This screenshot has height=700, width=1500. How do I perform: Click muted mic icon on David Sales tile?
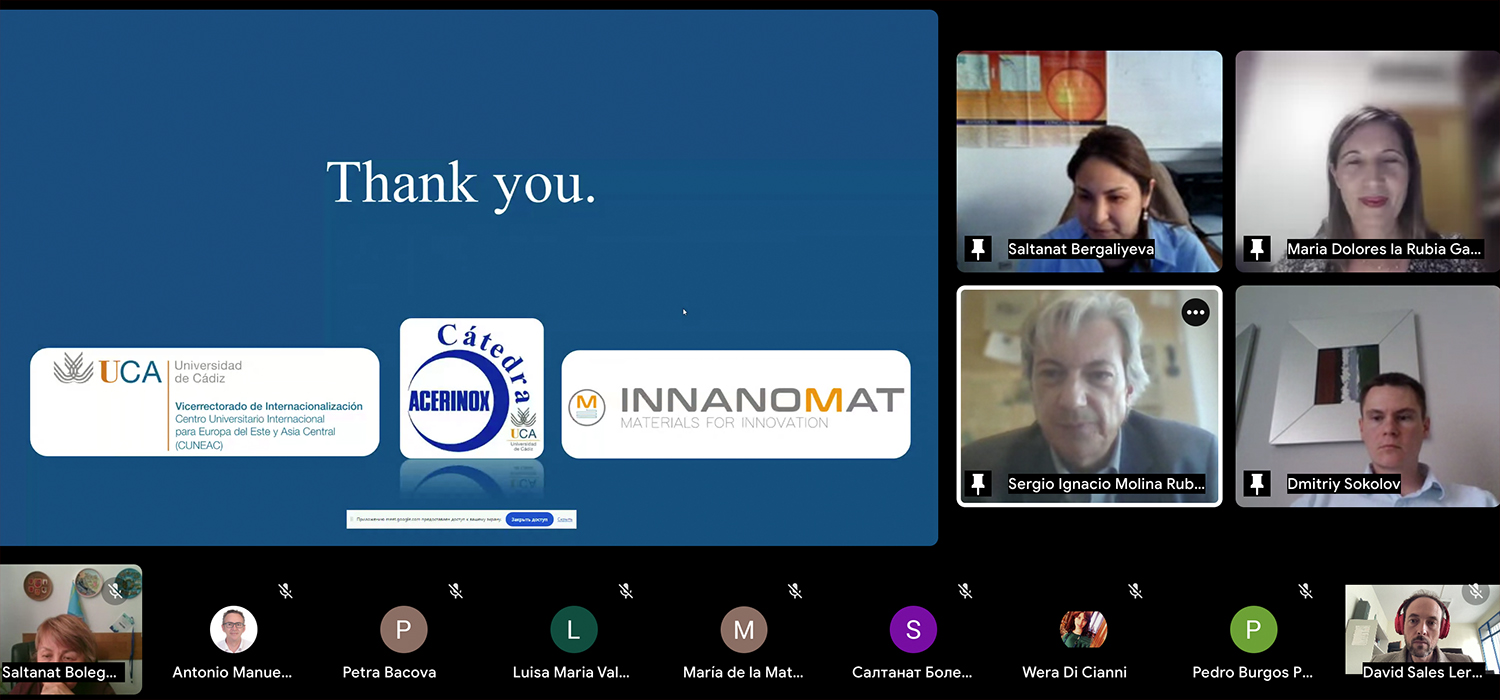(1476, 592)
